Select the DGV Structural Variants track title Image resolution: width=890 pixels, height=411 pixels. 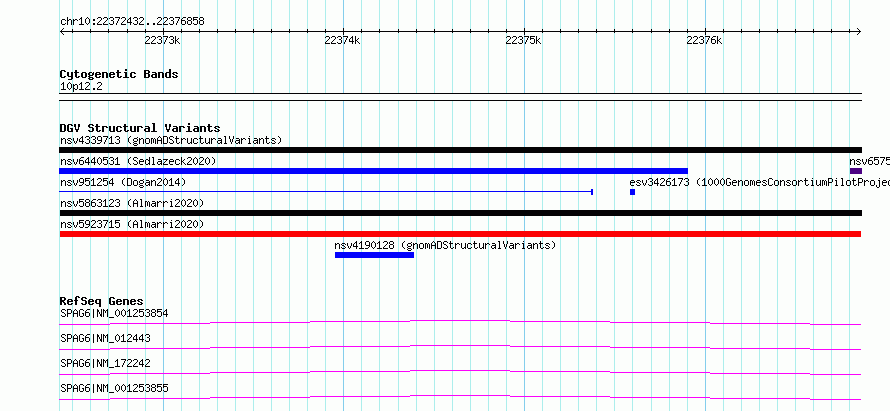click(140, 128)
